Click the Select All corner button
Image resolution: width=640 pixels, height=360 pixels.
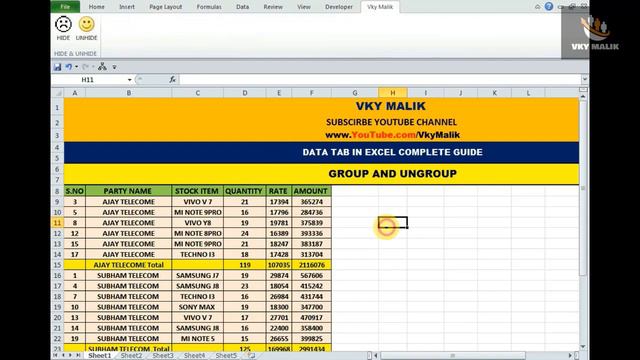pos(58,93)
